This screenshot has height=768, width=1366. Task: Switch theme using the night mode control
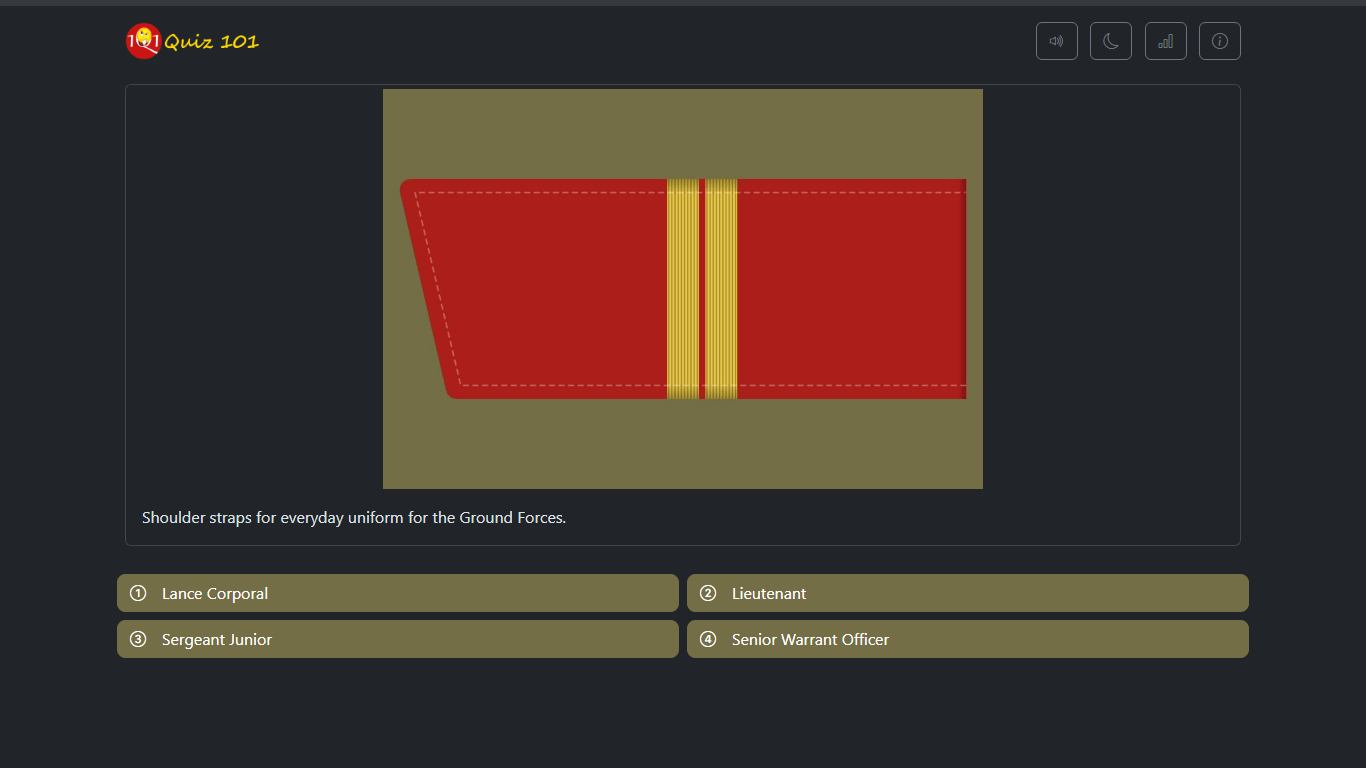1111,41
